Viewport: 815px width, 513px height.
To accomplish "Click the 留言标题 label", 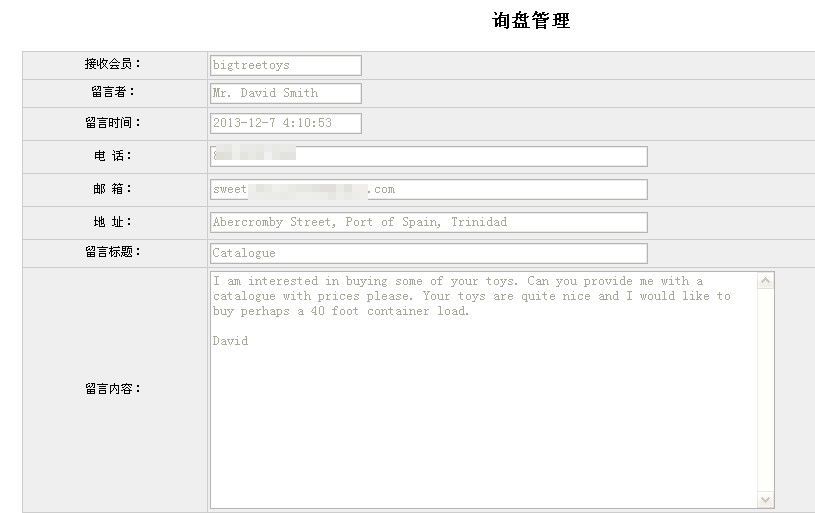I will coord(113,252).
